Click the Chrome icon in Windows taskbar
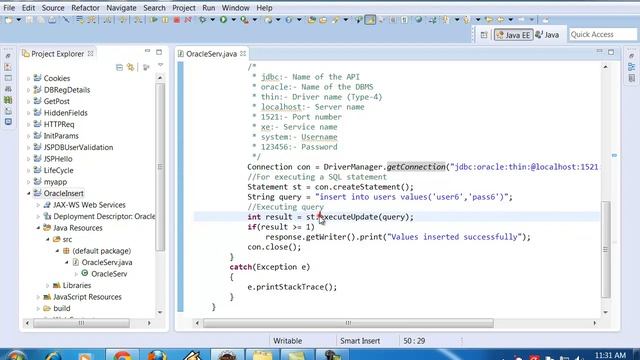Viewport: 640px width, 360px height. (122, 355)
